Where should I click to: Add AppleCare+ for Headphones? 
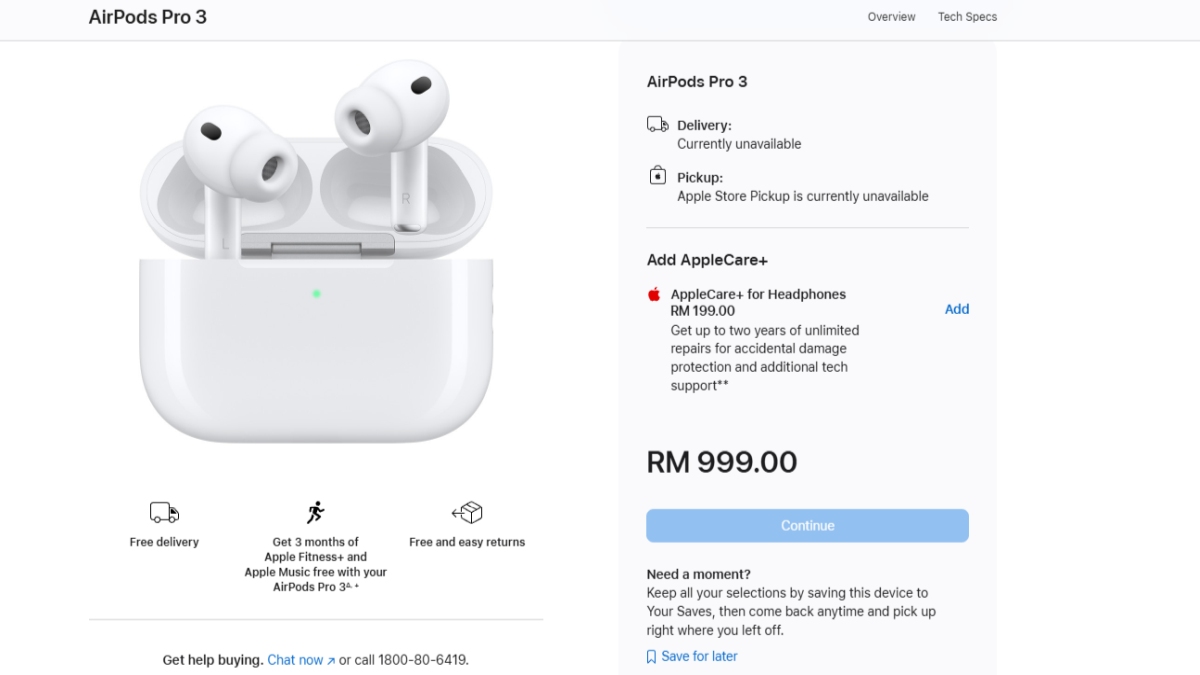point(956,309)
